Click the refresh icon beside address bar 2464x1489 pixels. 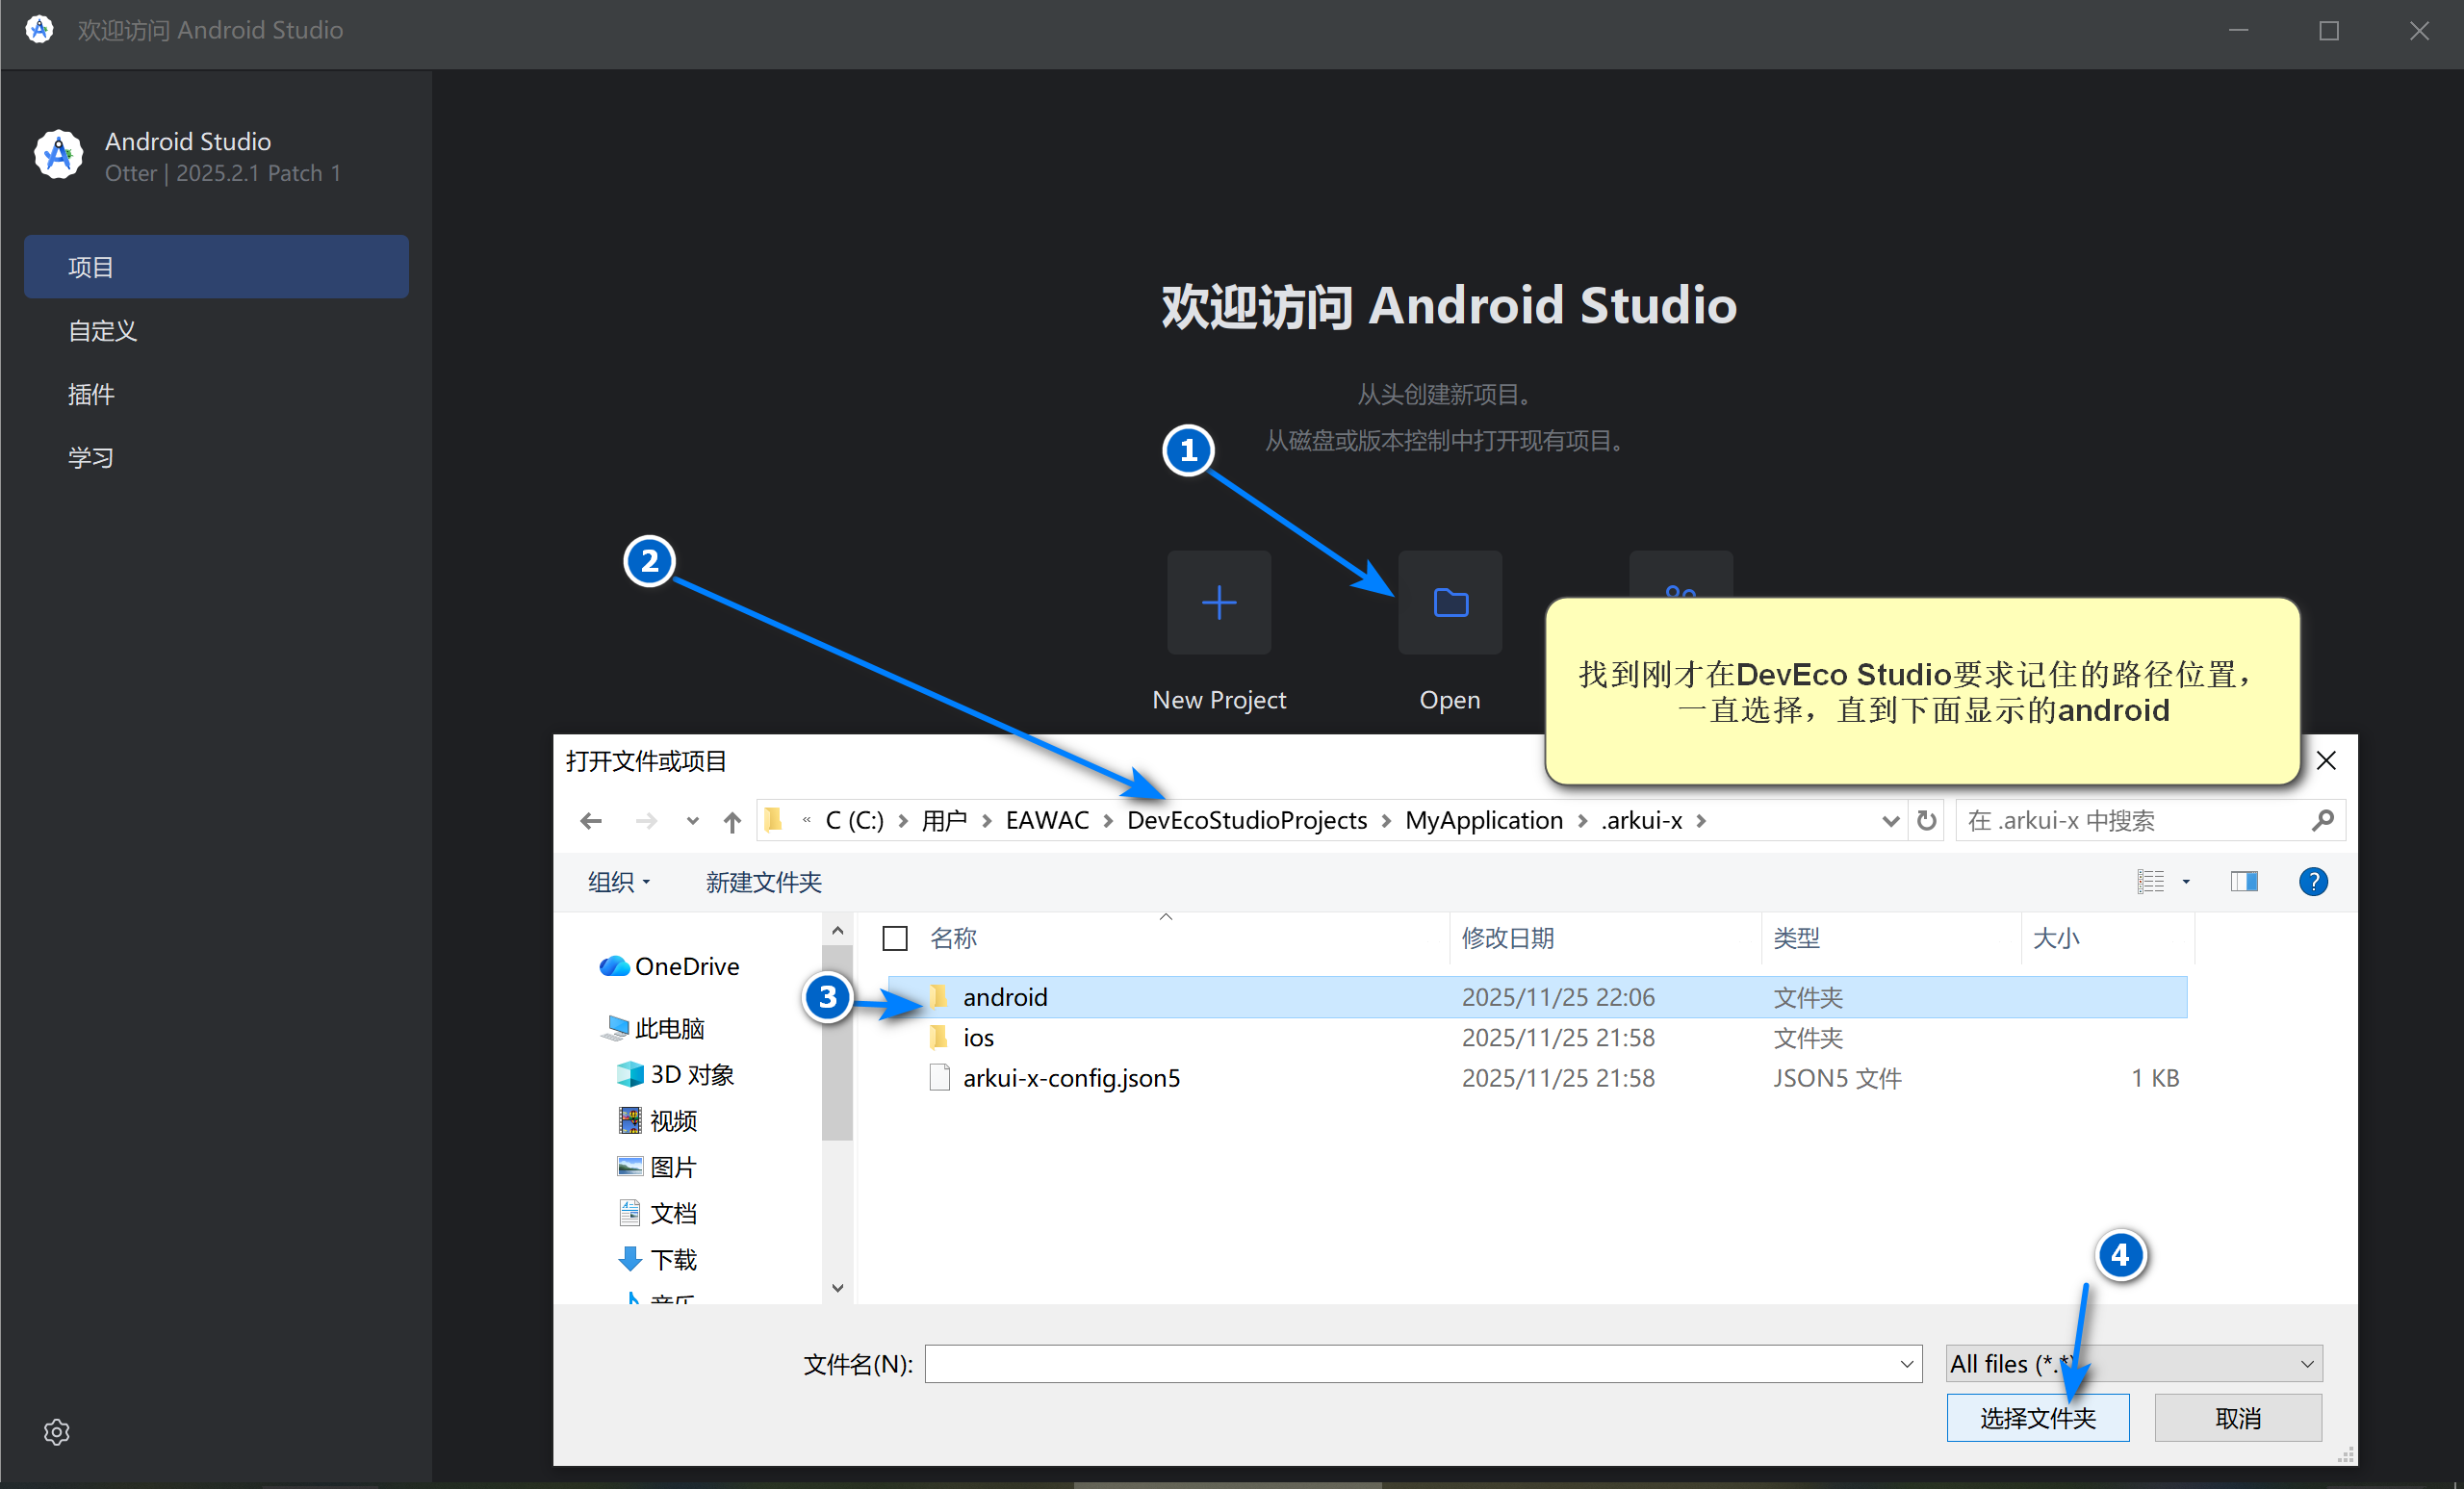tap(1926, 821)
